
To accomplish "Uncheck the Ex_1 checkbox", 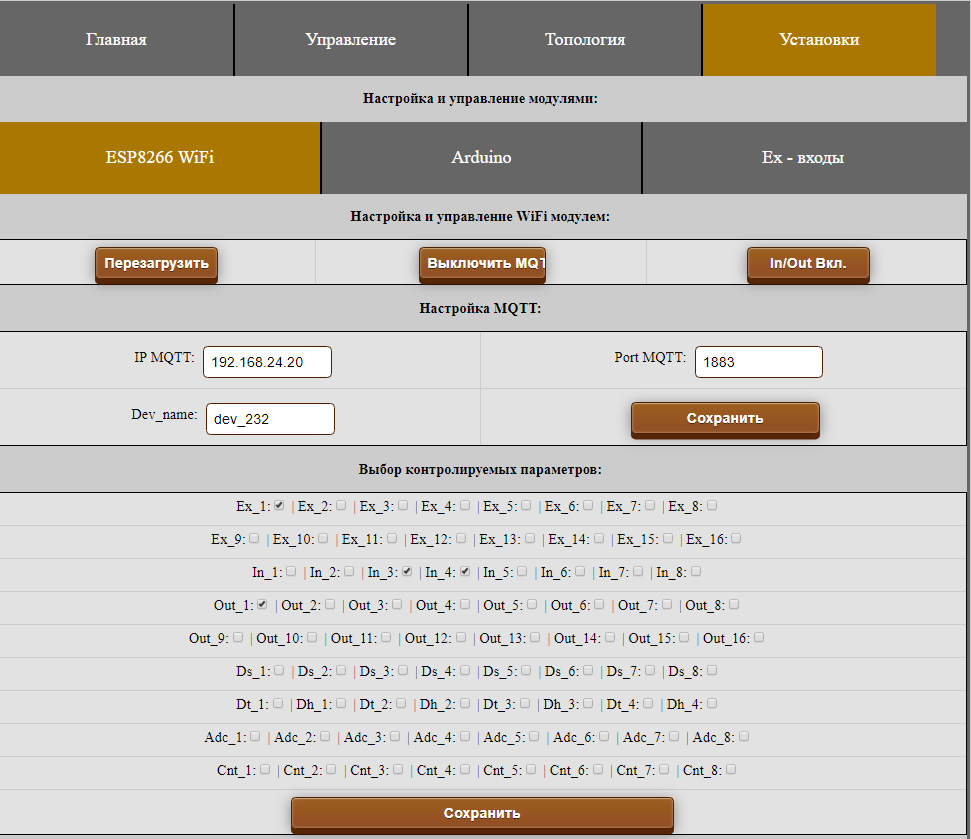I will tap(279, 505).
